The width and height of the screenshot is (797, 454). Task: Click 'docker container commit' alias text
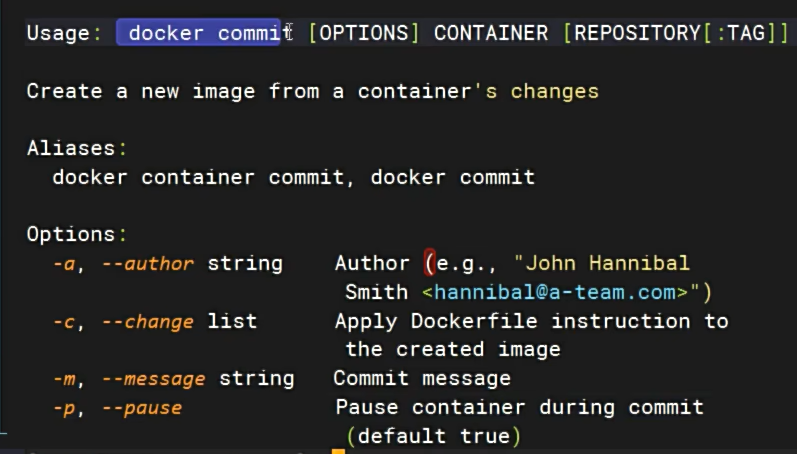198,177
